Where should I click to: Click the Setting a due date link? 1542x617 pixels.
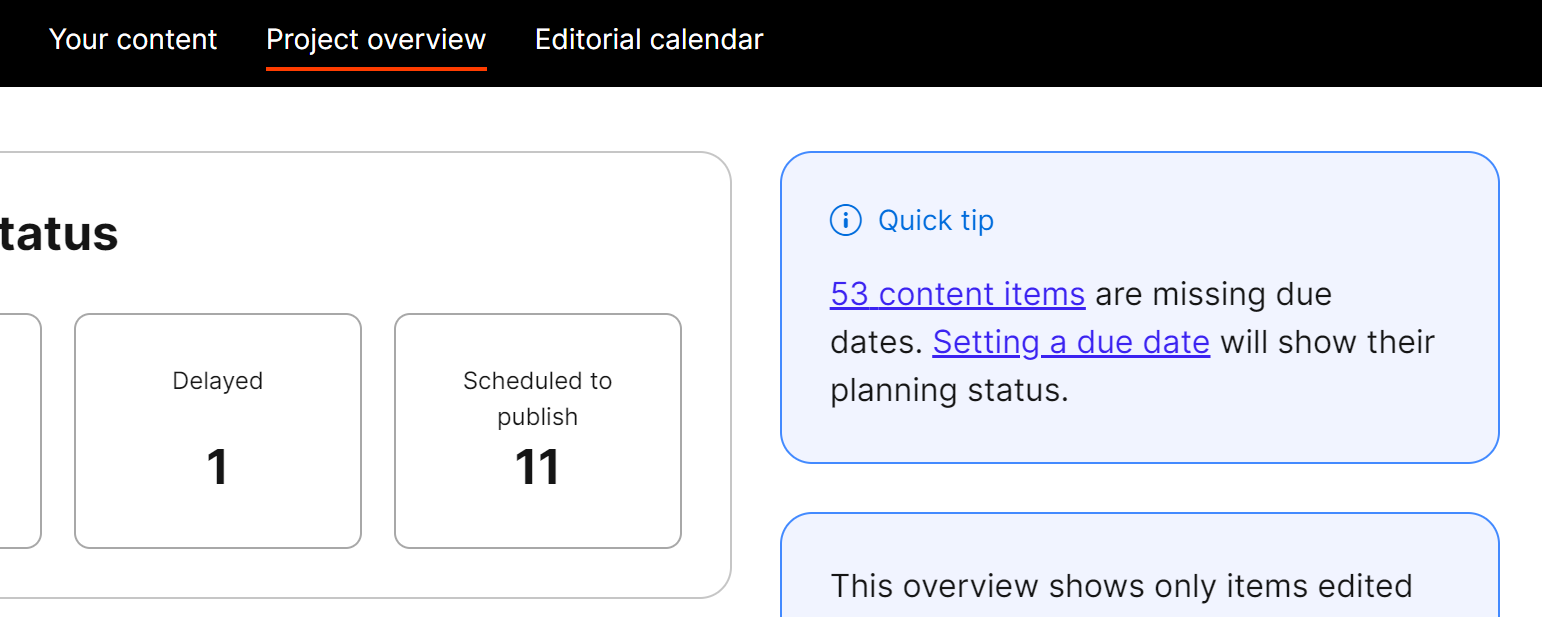1070,342
